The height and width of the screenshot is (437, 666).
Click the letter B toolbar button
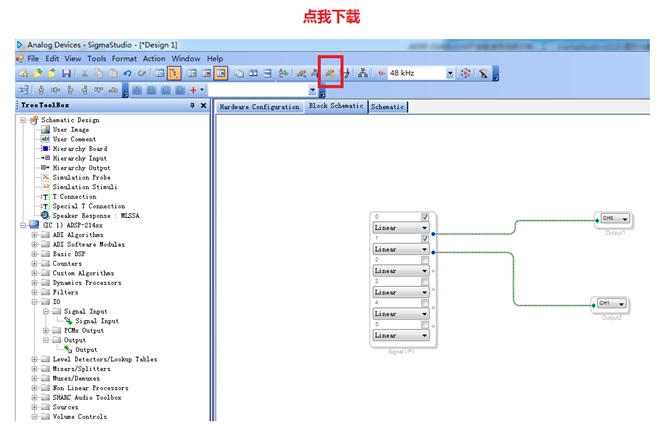click(151, 90)
